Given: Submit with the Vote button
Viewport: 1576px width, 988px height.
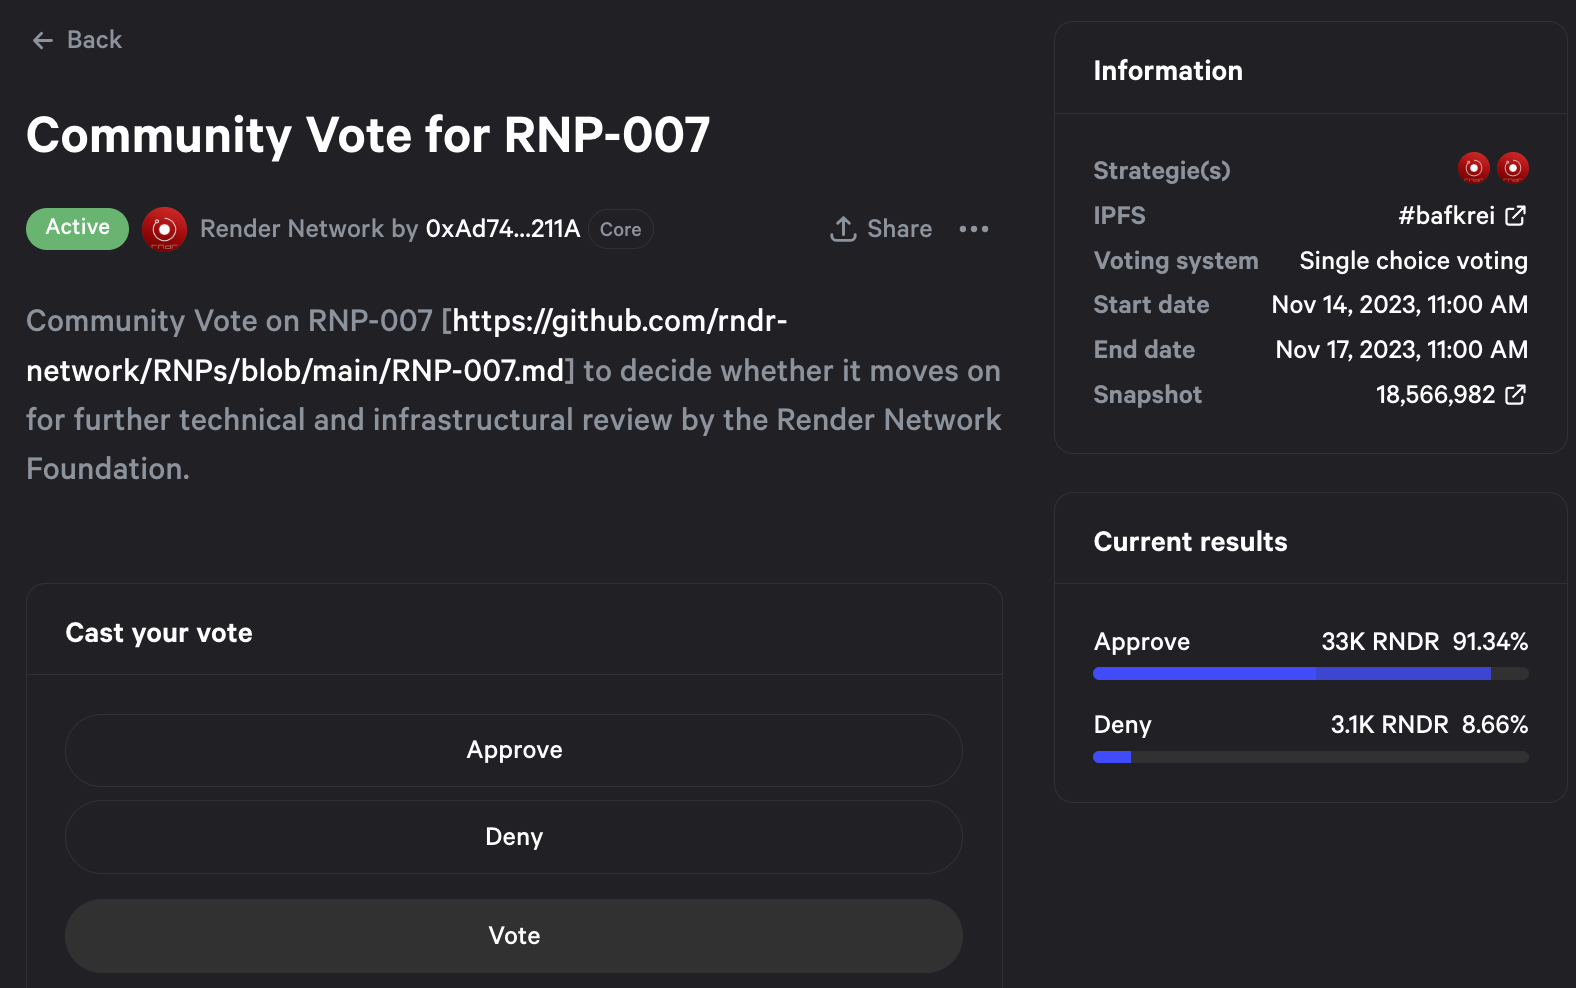Looking at the screenshot, I should (x=514, y=936).
